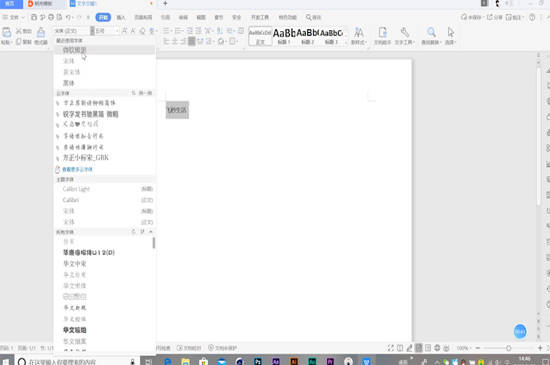Open Photoshop from the taskbar
The width and height of the screenshot is (550, 365).
point(258,361)
